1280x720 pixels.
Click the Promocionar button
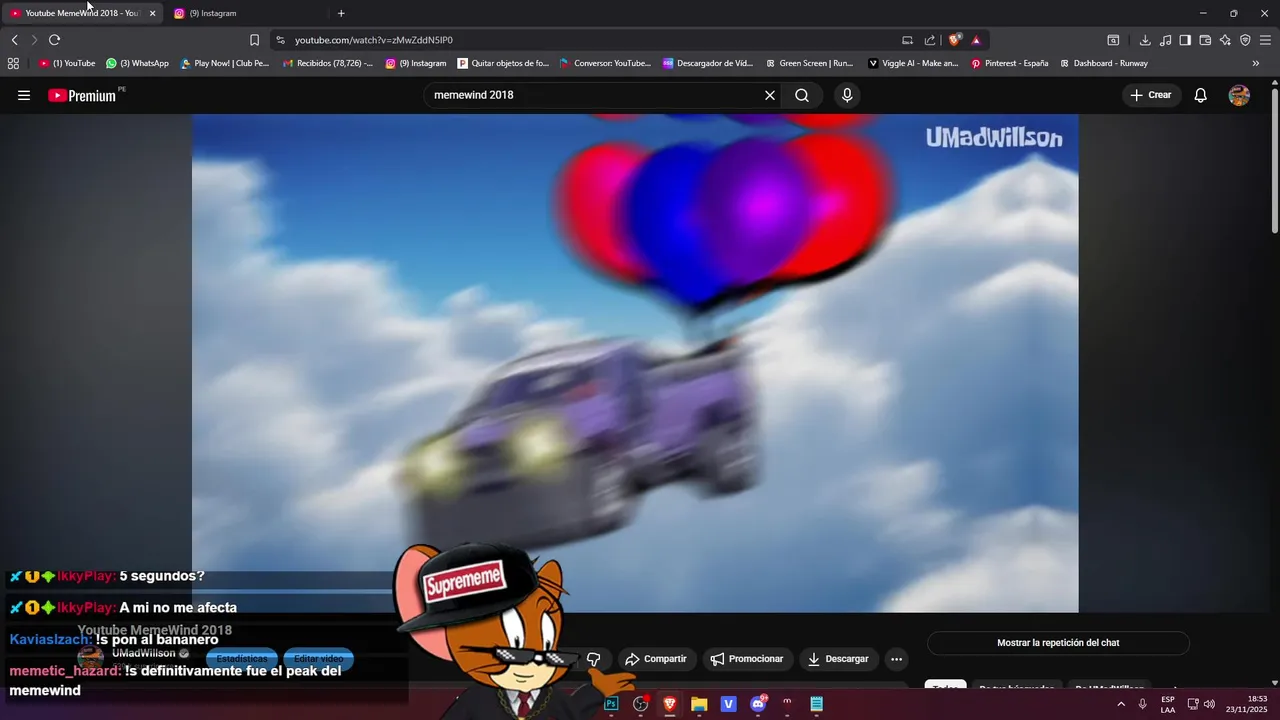(747, 659)
